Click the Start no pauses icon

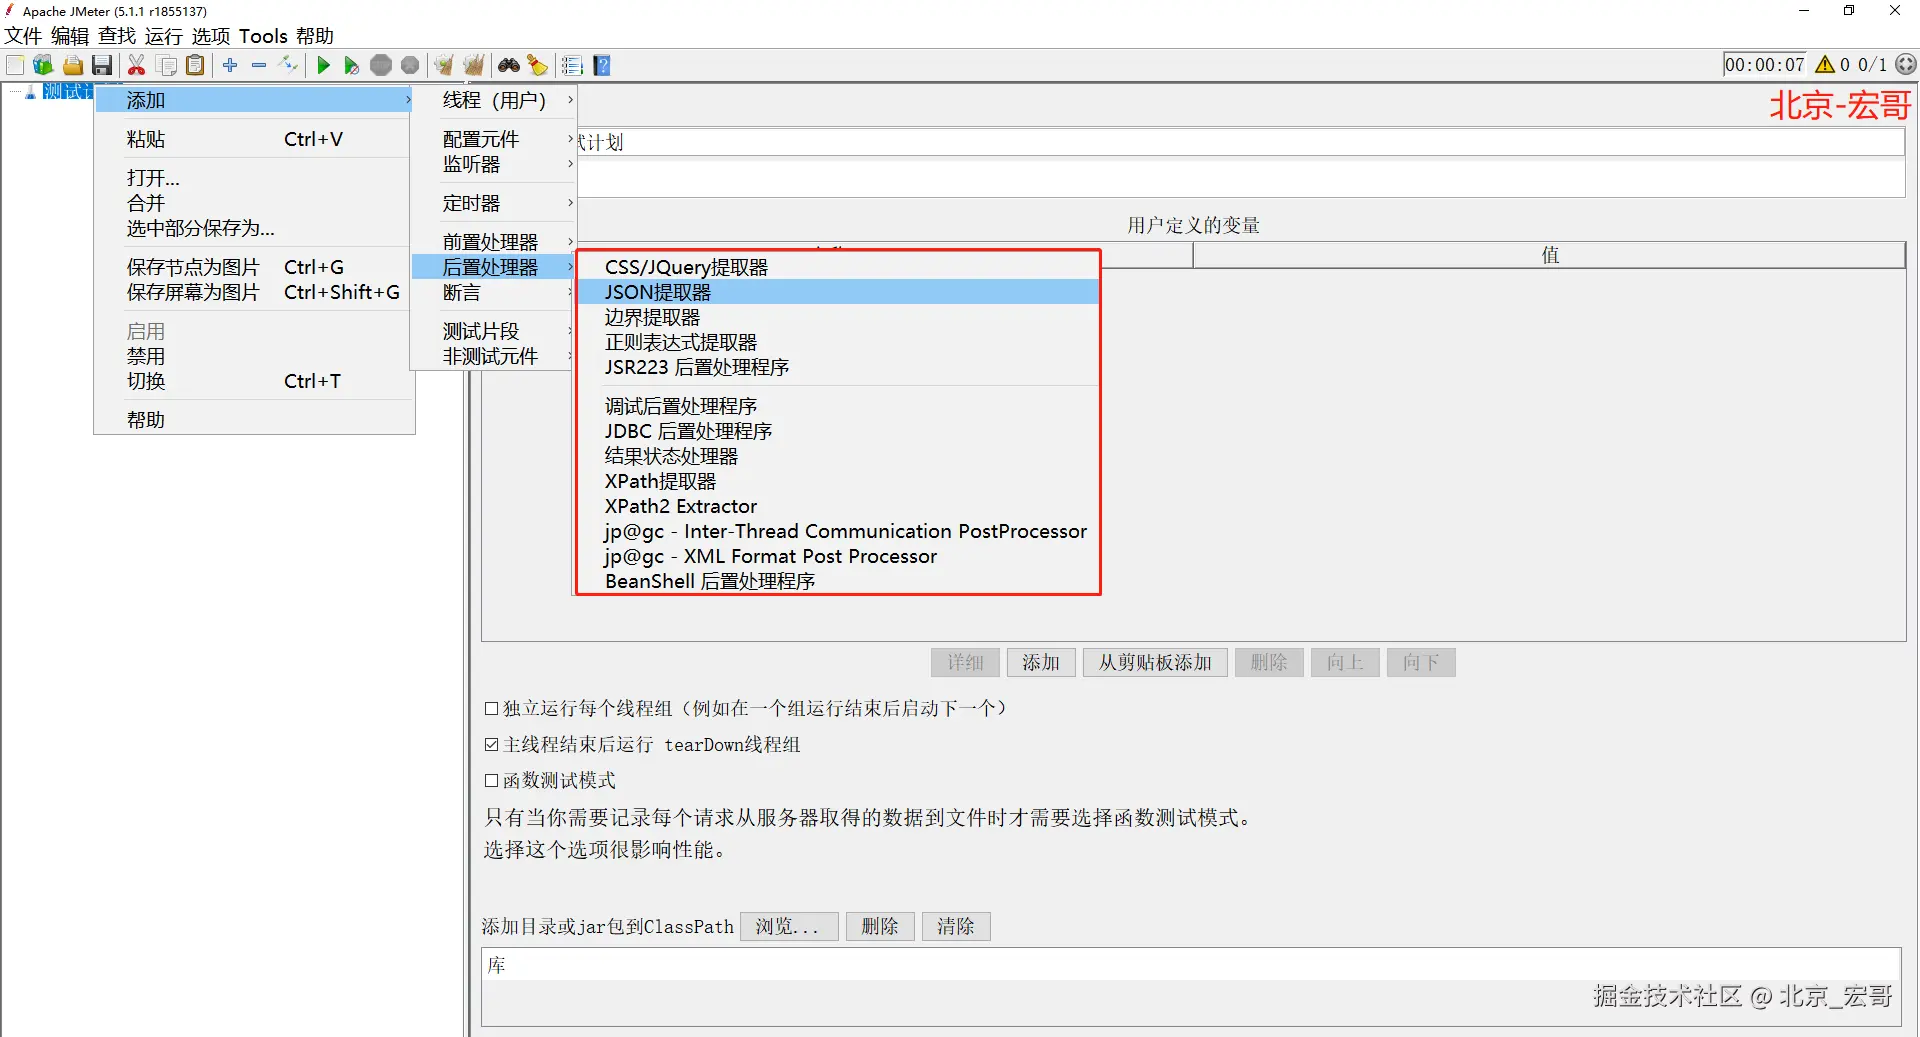click(x=351, y=66)
